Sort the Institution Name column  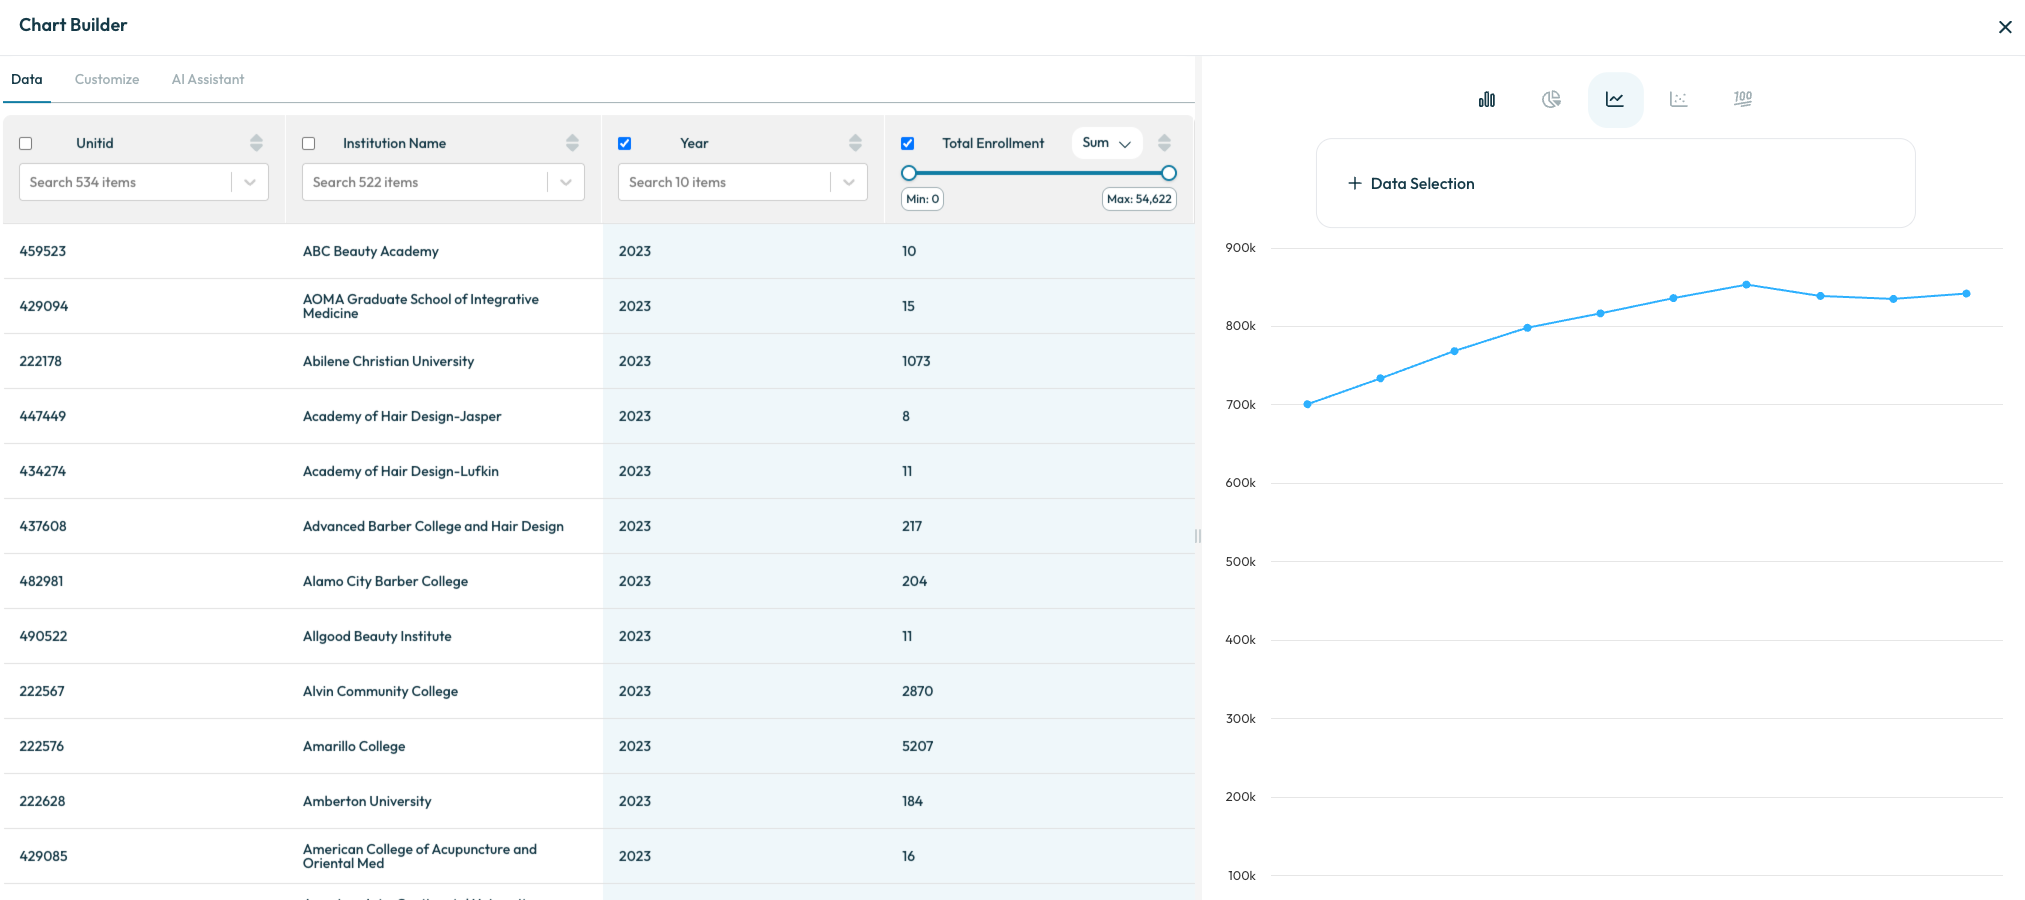[x=572, y=143]
